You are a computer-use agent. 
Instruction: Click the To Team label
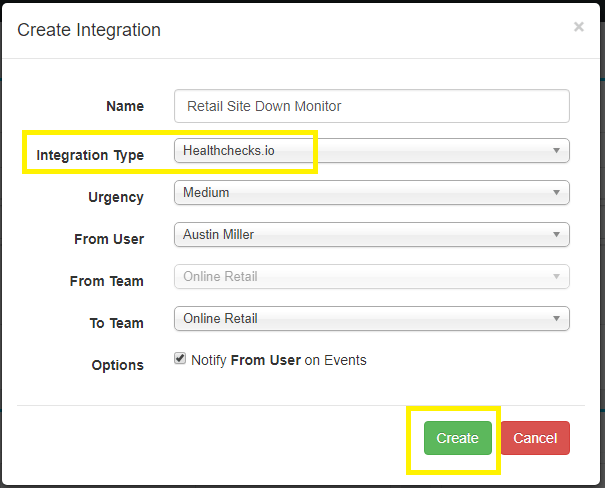[117, 323]
